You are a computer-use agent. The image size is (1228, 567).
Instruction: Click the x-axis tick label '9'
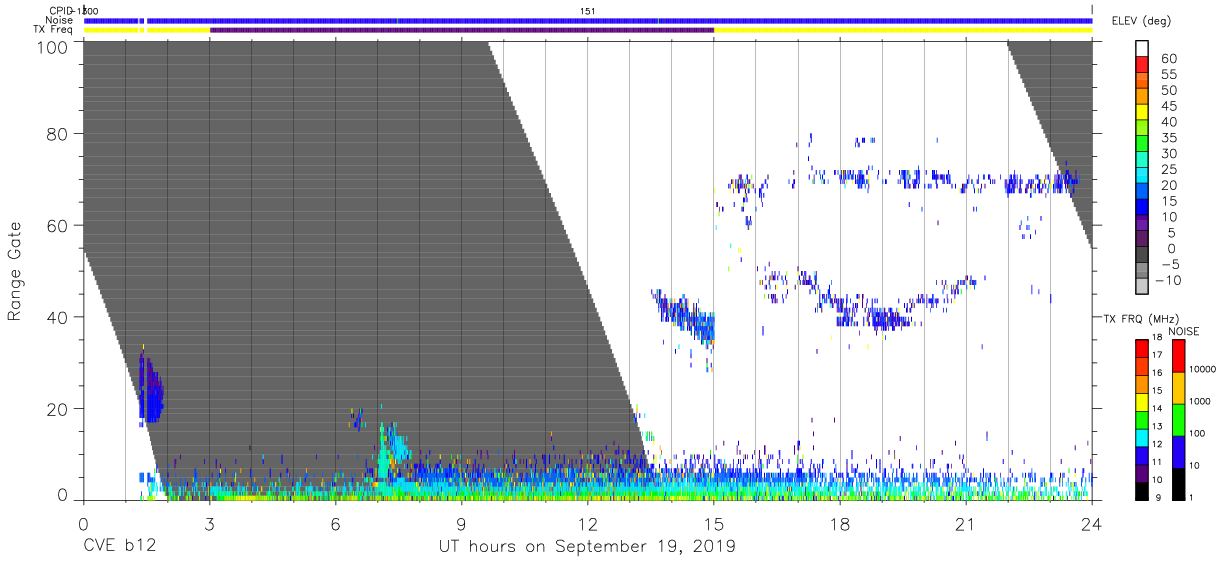pyautogui.click(x=461, y=524)
